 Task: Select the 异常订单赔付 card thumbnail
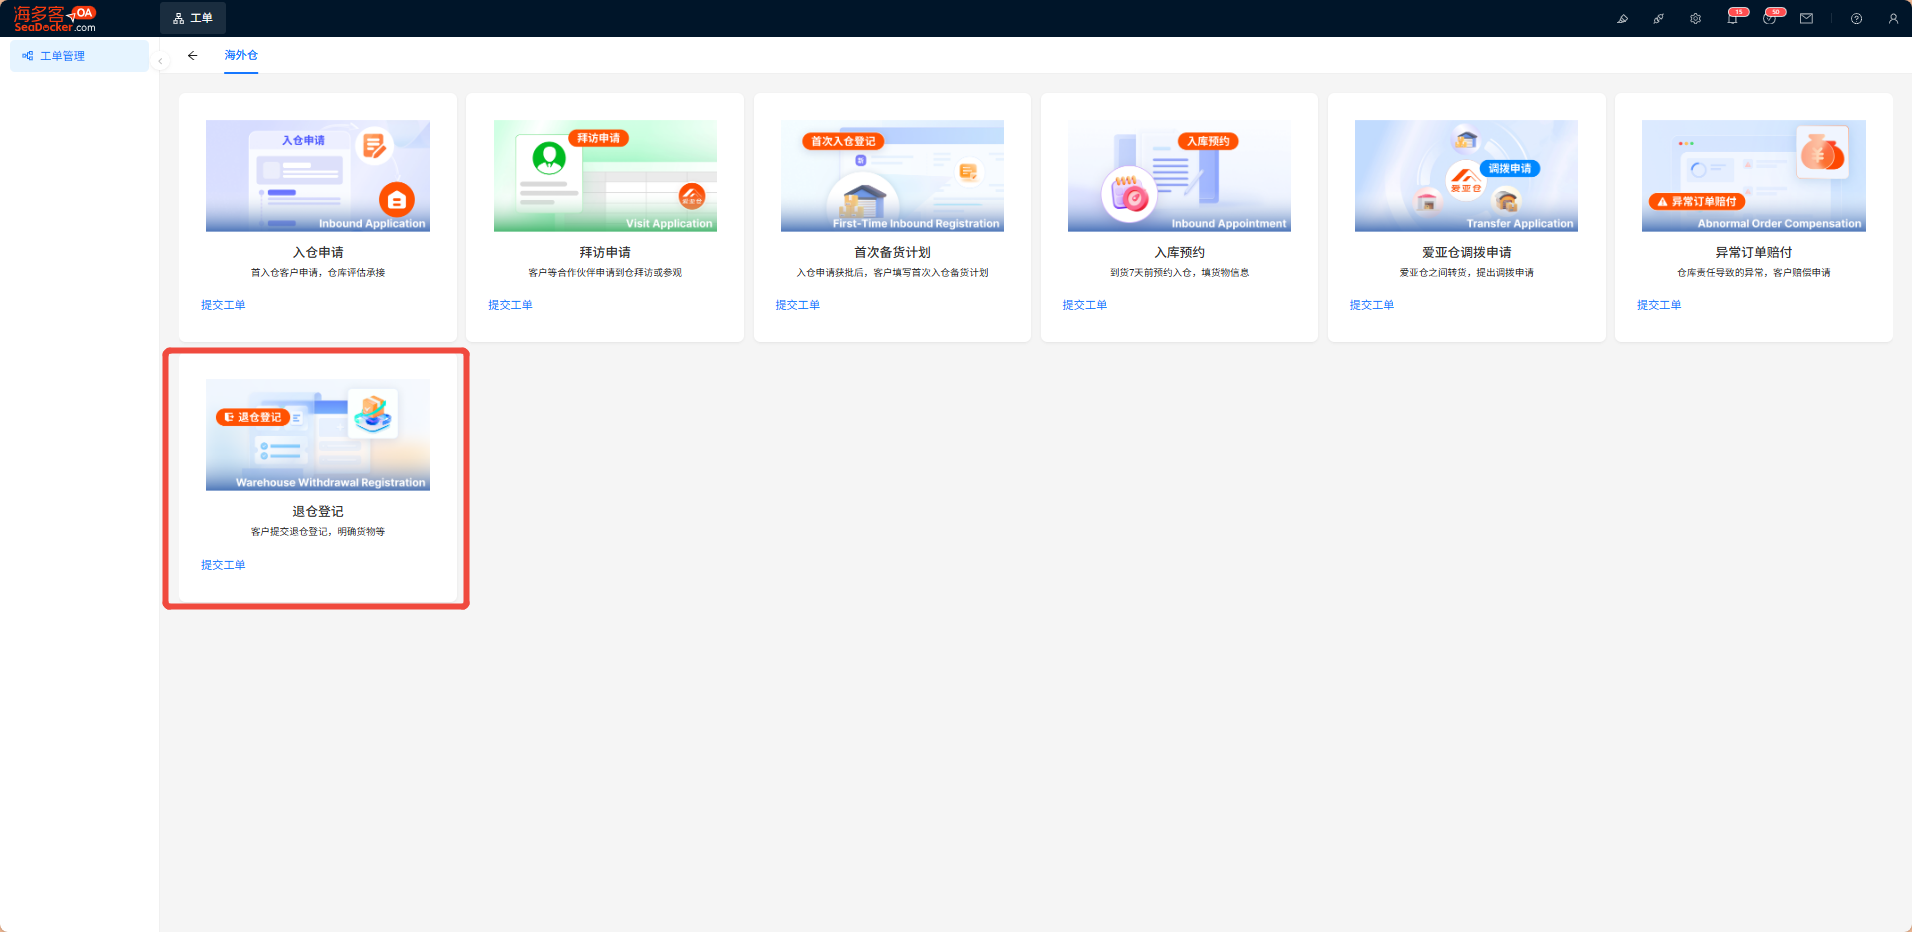pyautogui.click(x=1753, y=176)
